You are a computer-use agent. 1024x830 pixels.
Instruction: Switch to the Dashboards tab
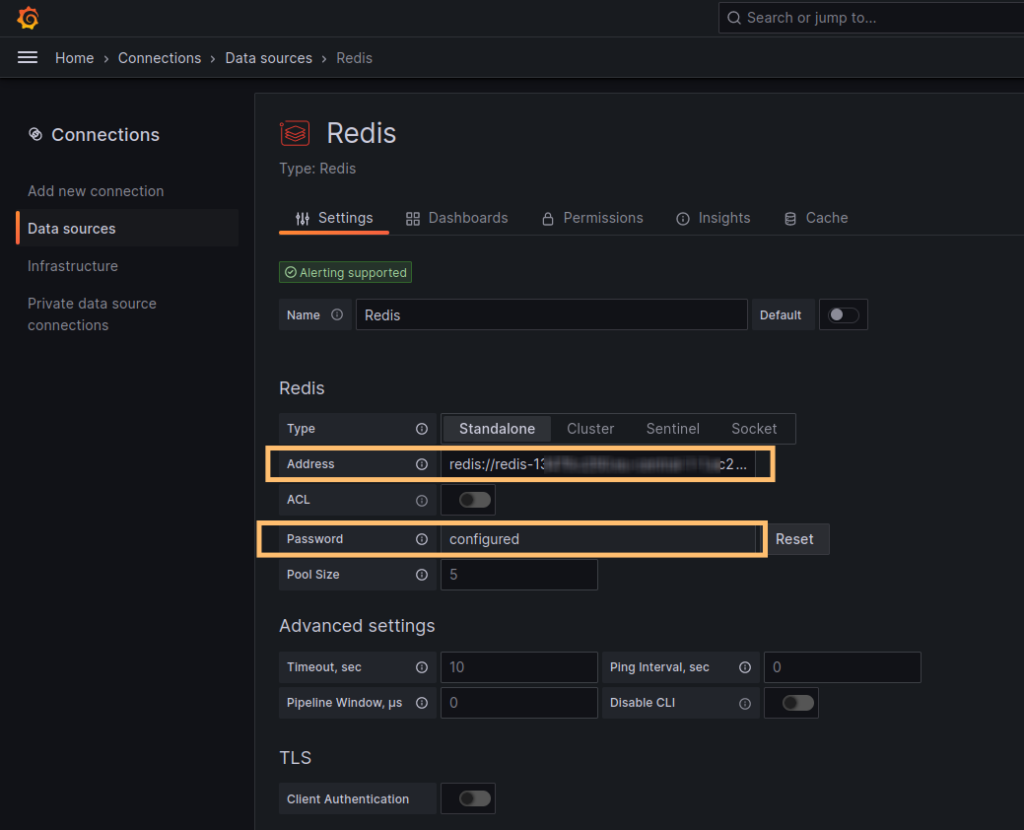coord(456,218)
